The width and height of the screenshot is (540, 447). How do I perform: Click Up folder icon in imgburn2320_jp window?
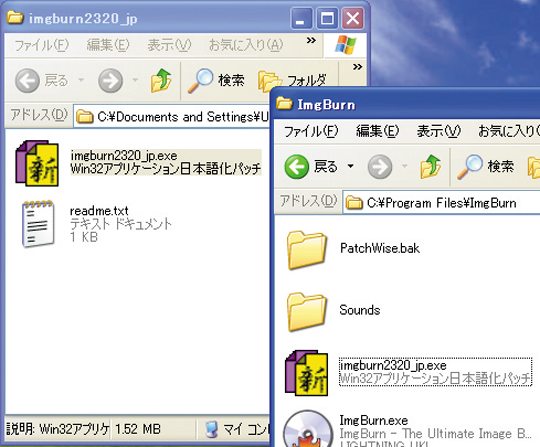[x=161, y=80]
